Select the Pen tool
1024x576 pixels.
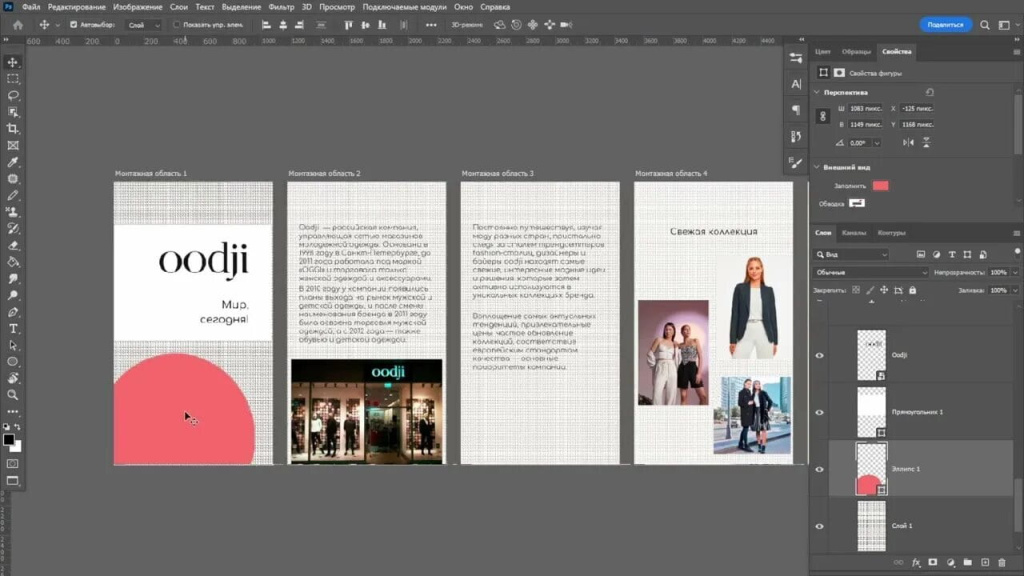[x=12, y=312]
